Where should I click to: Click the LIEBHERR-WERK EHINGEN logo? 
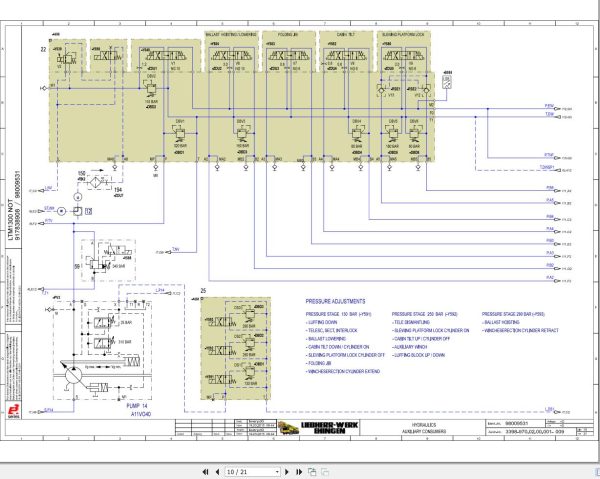pyautogui.click(x=318, y=427)
